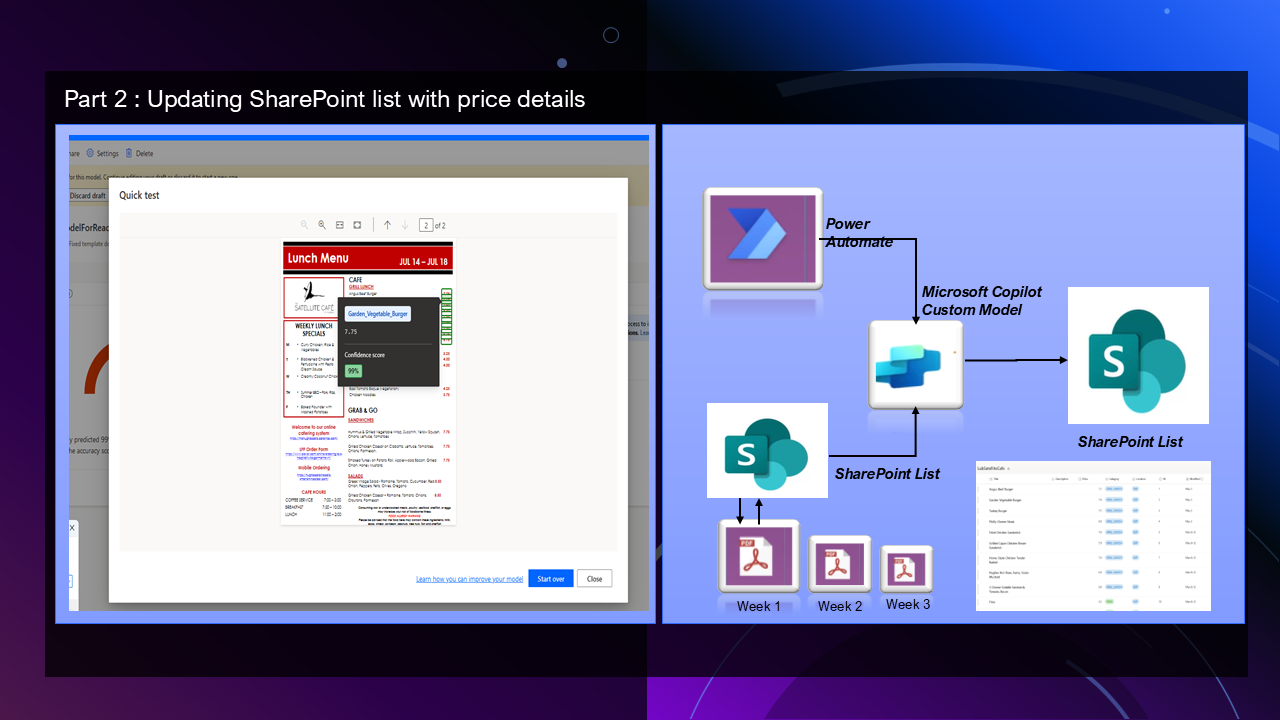Click the 7.75 extracted price value
Image resolution: width=1280 pixels, height=720 pixels.
pos(351,331)
